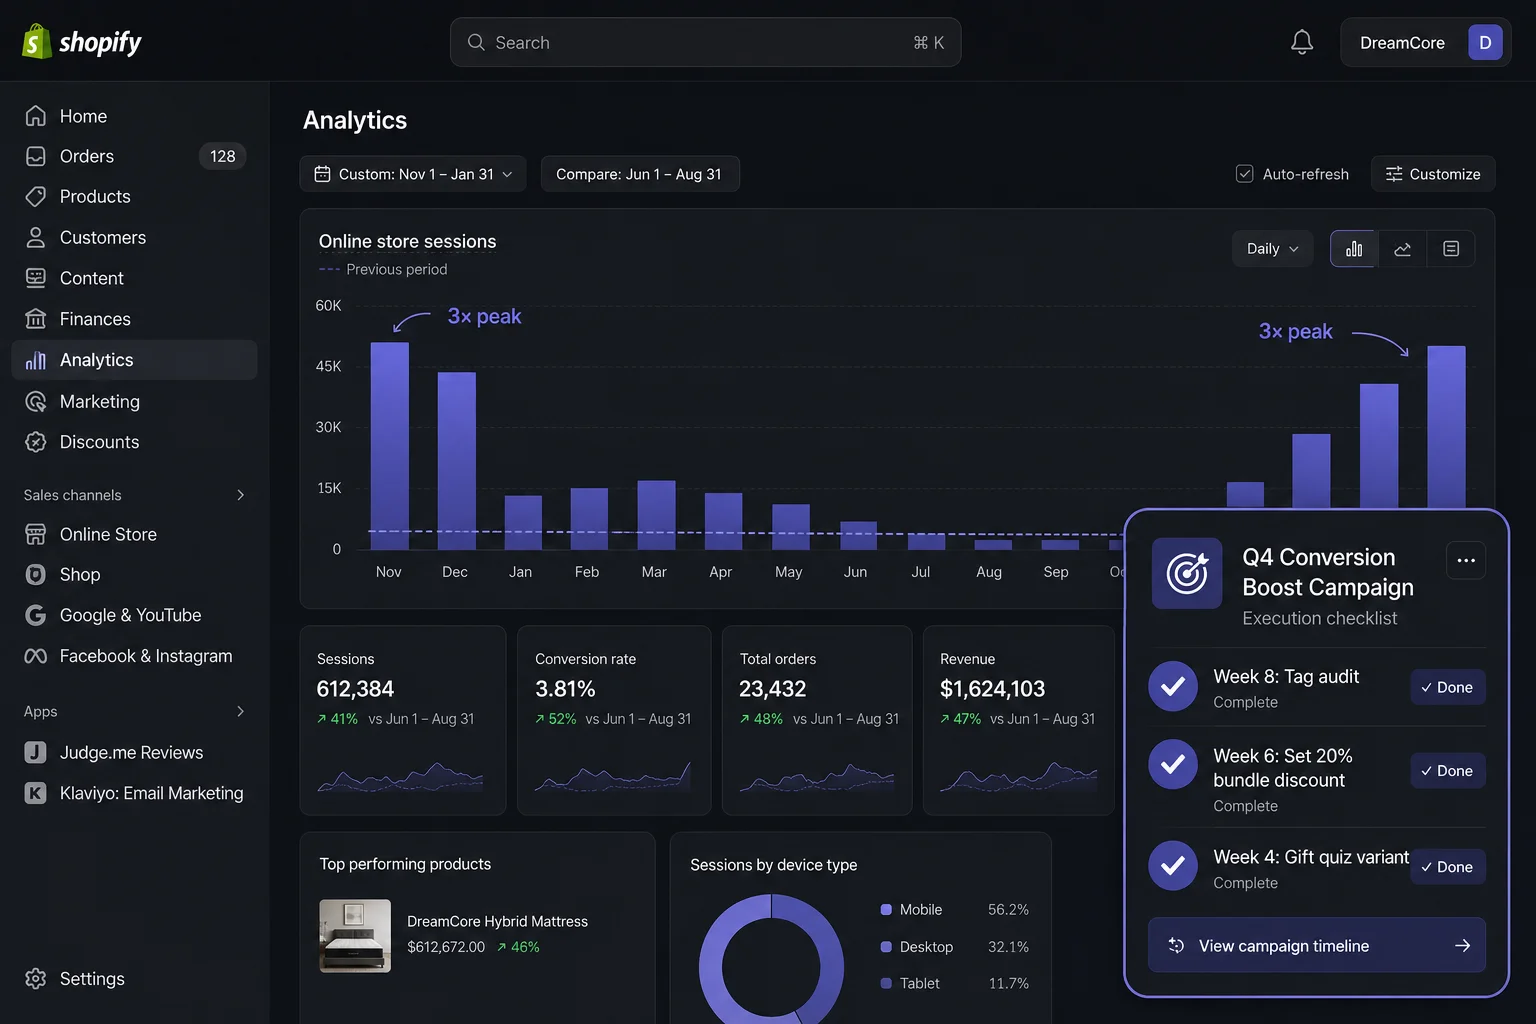Open the Daily interval dropdown
This screenshot has width=1536, height=1024.
pos(1272,249)
